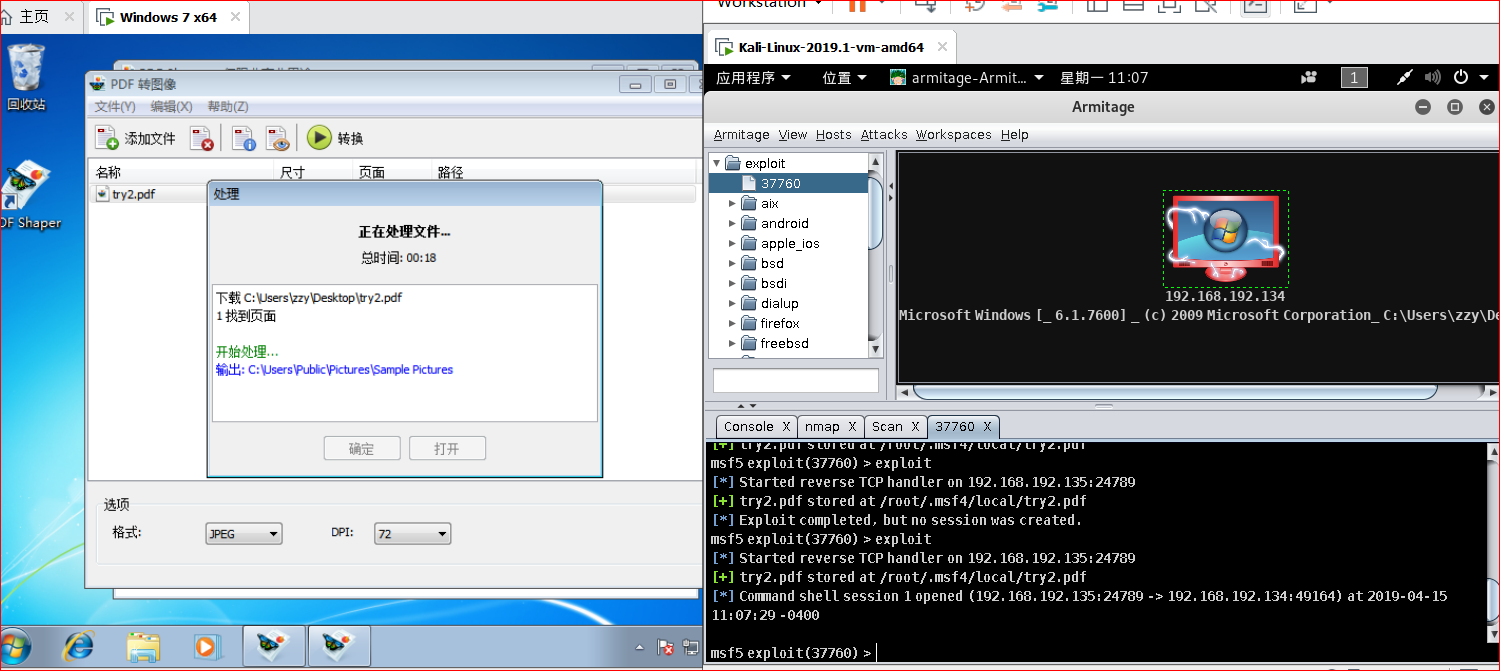Open the Recycle Bin desktop icon
Screen dimensions: 1500x671
coord(26,77)
